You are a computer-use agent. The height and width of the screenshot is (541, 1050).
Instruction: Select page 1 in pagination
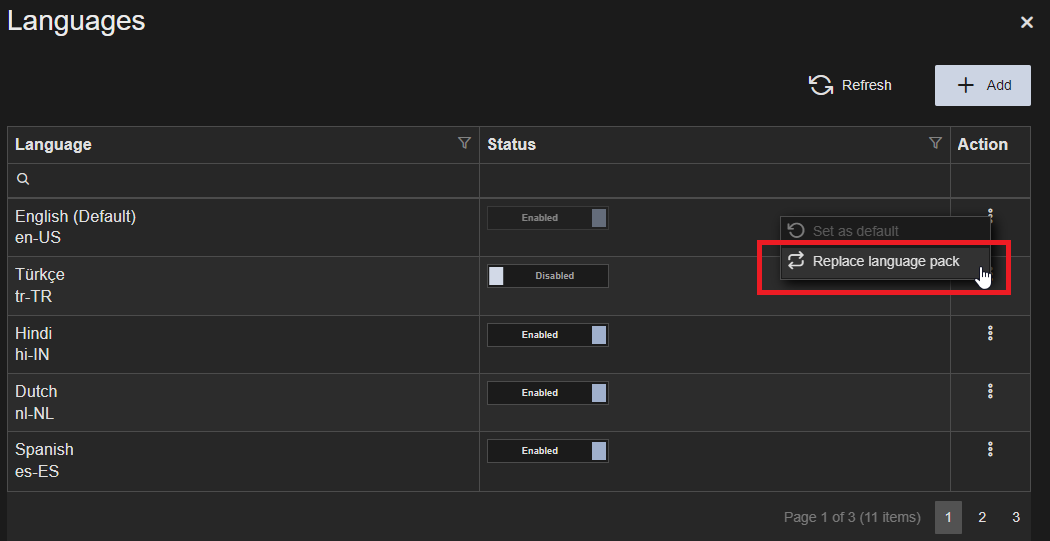click(x=948, y=517)
